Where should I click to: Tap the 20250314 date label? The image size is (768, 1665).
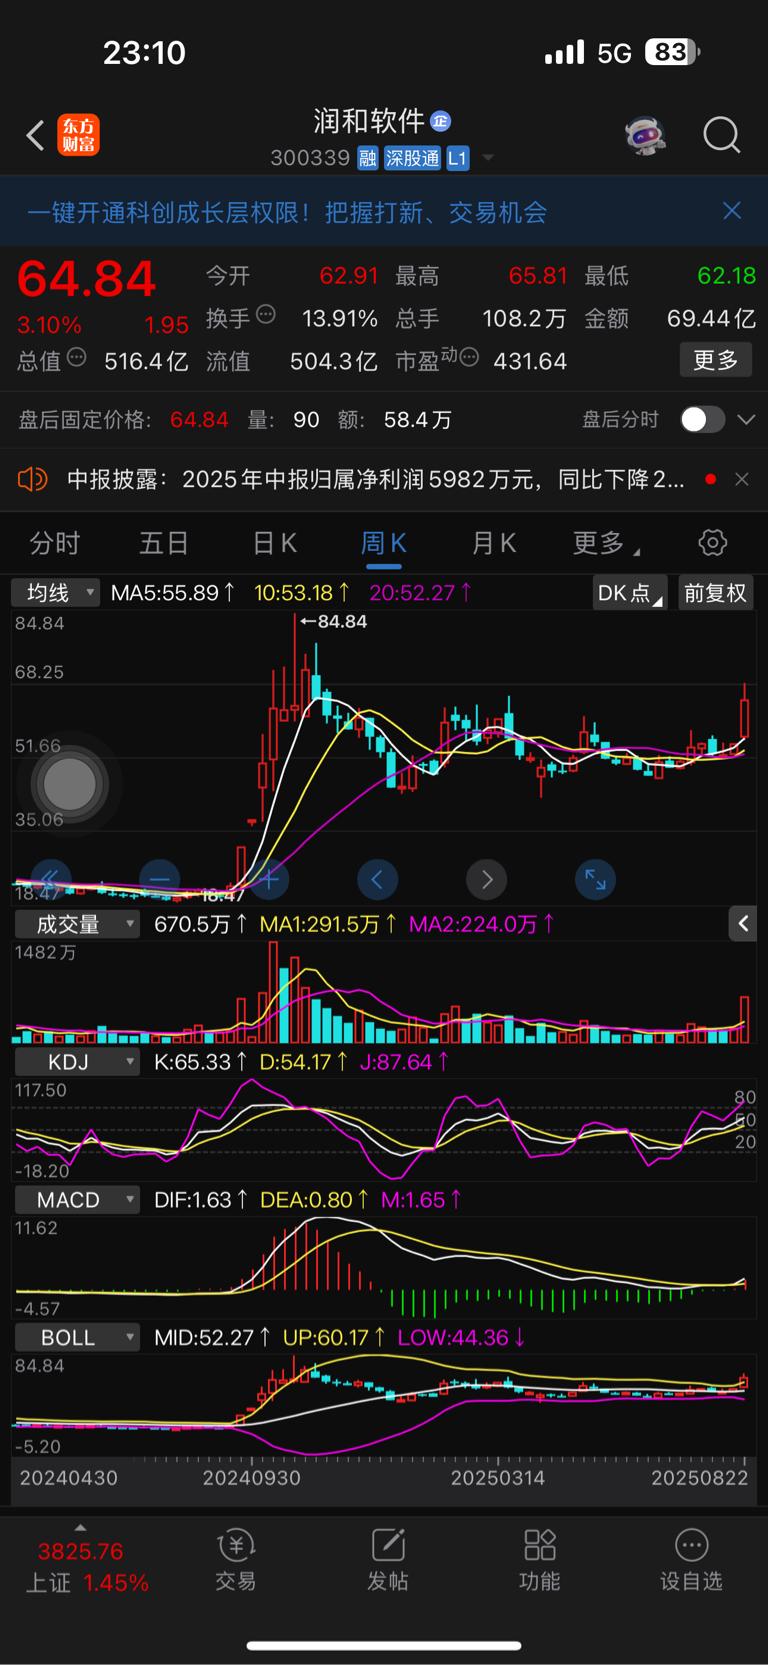498,1478
